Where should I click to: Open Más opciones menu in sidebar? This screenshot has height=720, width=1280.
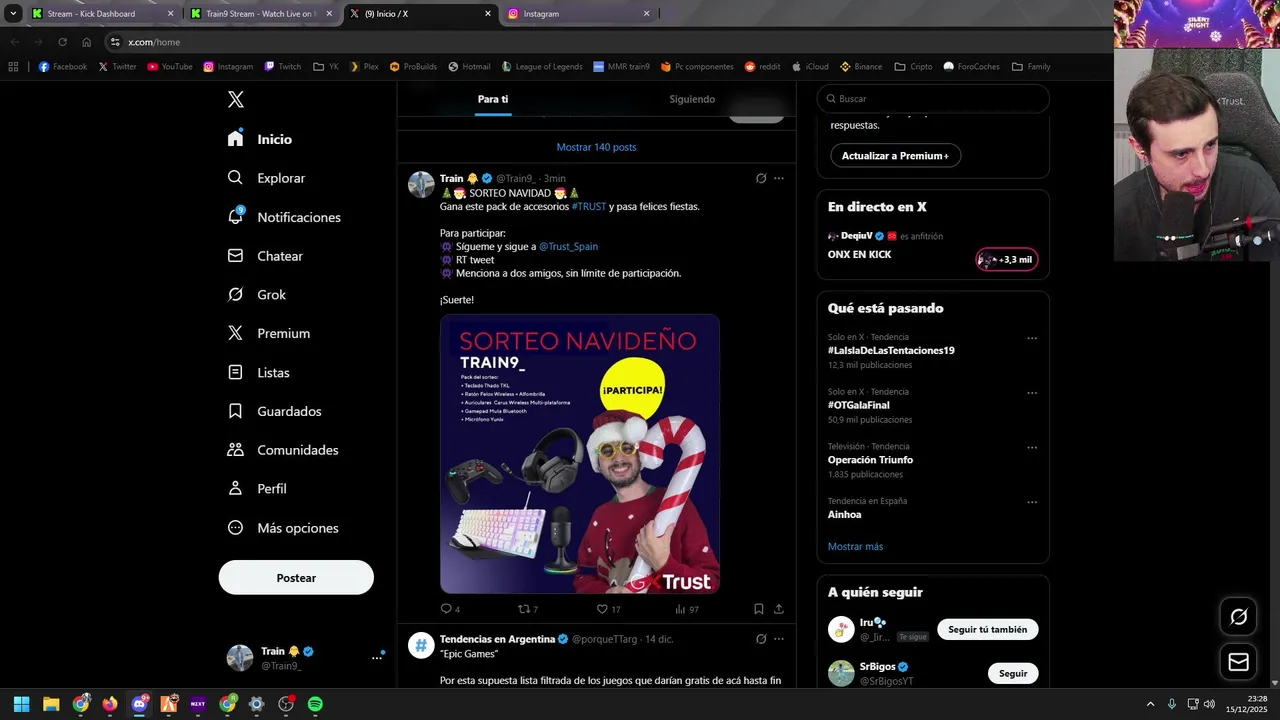[x=283, y=528]
